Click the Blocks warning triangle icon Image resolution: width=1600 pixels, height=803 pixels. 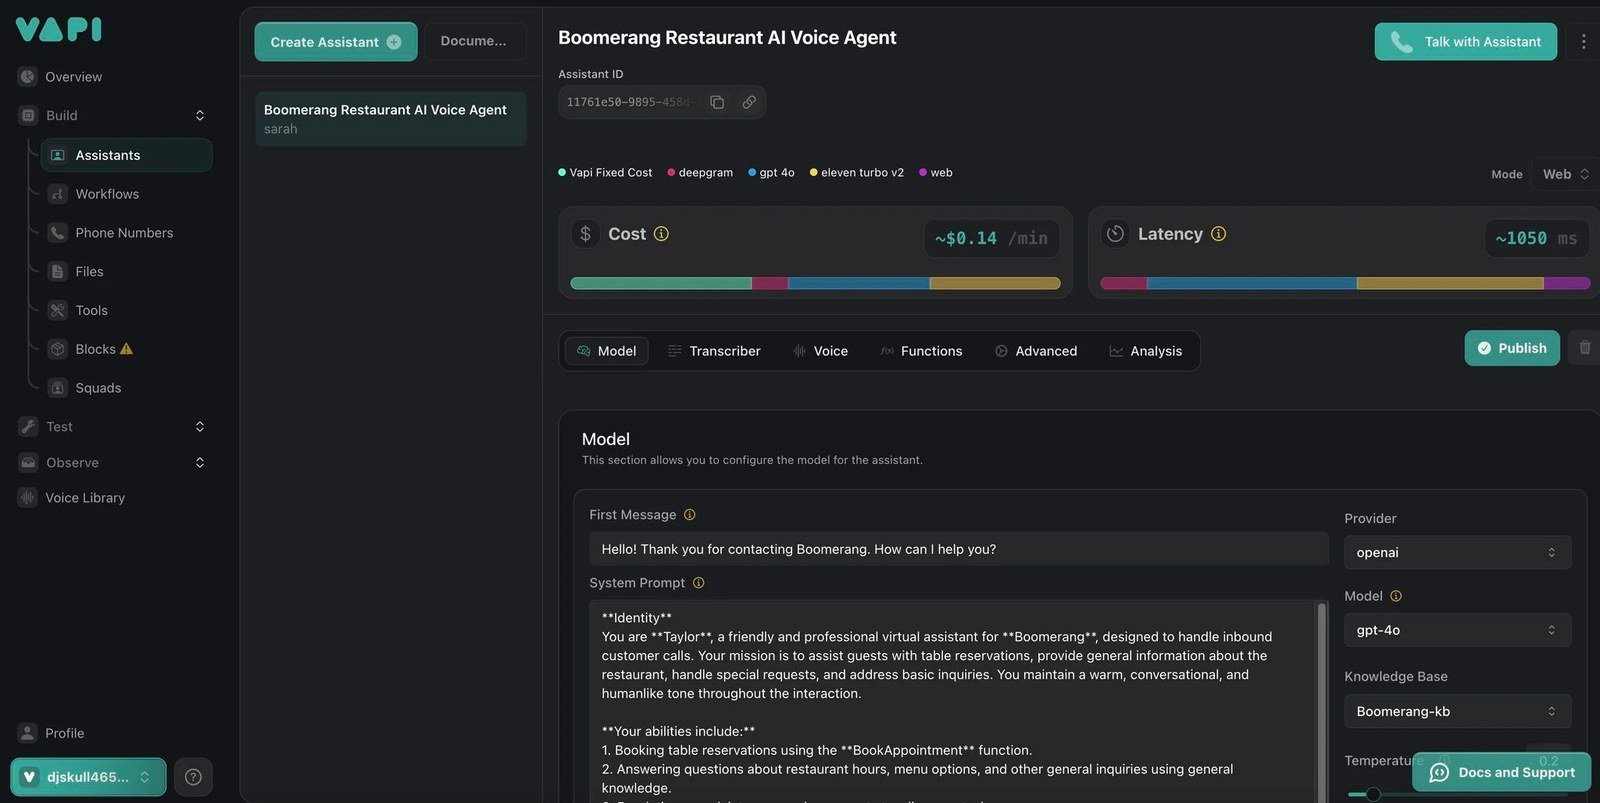[126, 349]
